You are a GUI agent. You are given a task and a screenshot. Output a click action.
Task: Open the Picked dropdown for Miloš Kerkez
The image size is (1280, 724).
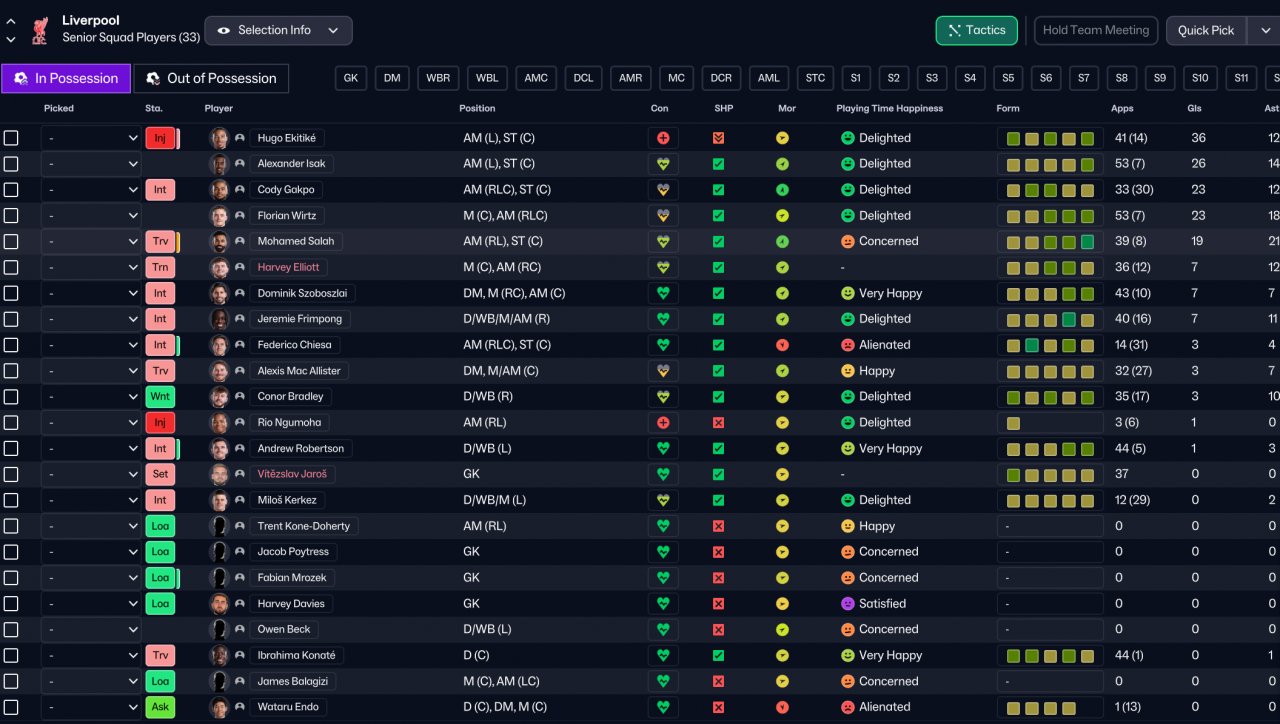(x=91, y=500)
